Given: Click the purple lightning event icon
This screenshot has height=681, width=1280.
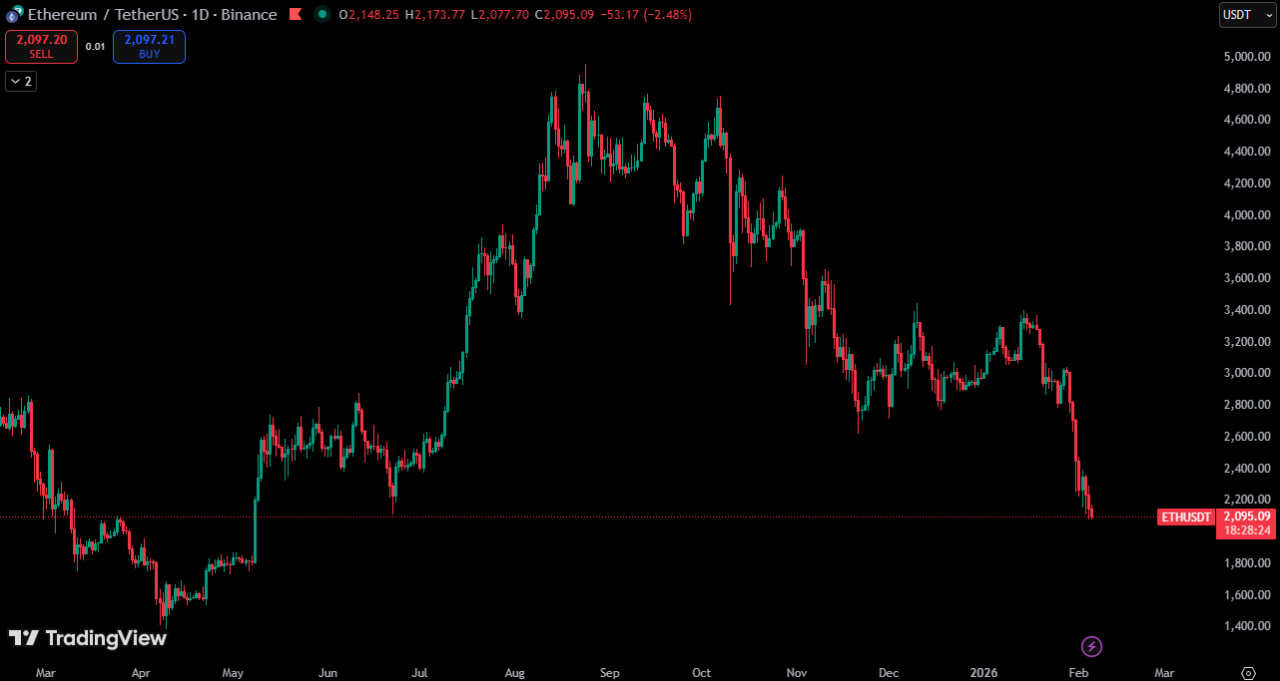Looking at the screenshot, I should point(1092,646).
